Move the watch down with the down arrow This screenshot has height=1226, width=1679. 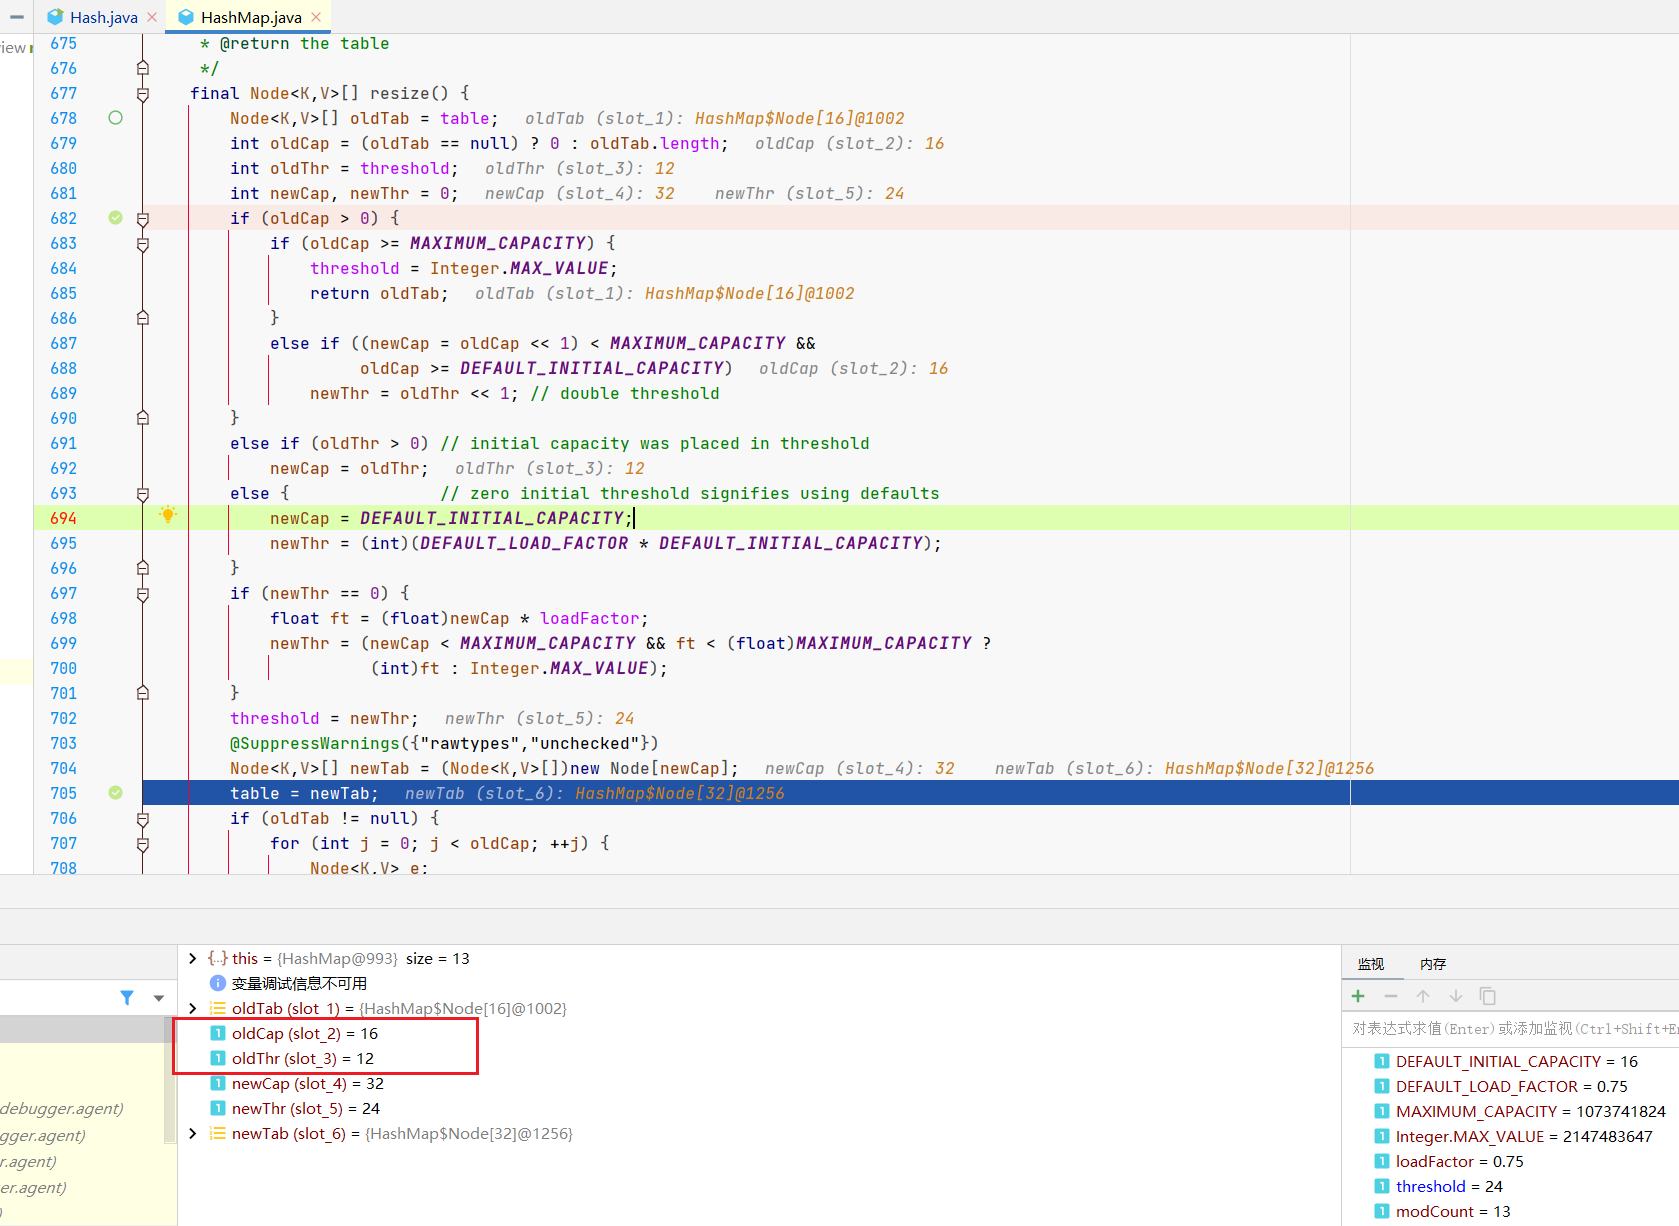tap(1456, 996)
